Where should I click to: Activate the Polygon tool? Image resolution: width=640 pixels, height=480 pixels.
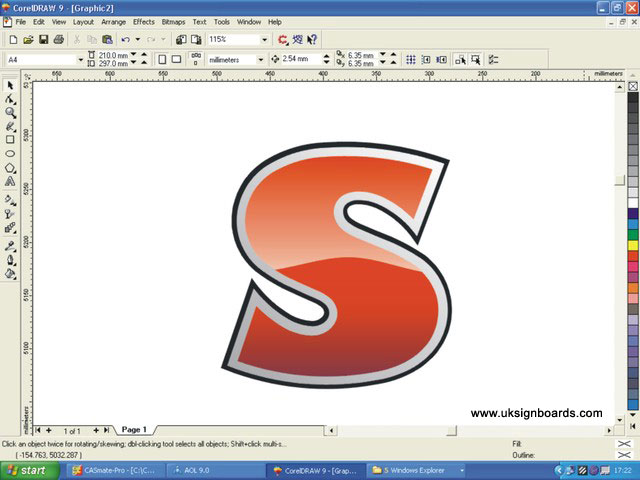tap(10, 168)
